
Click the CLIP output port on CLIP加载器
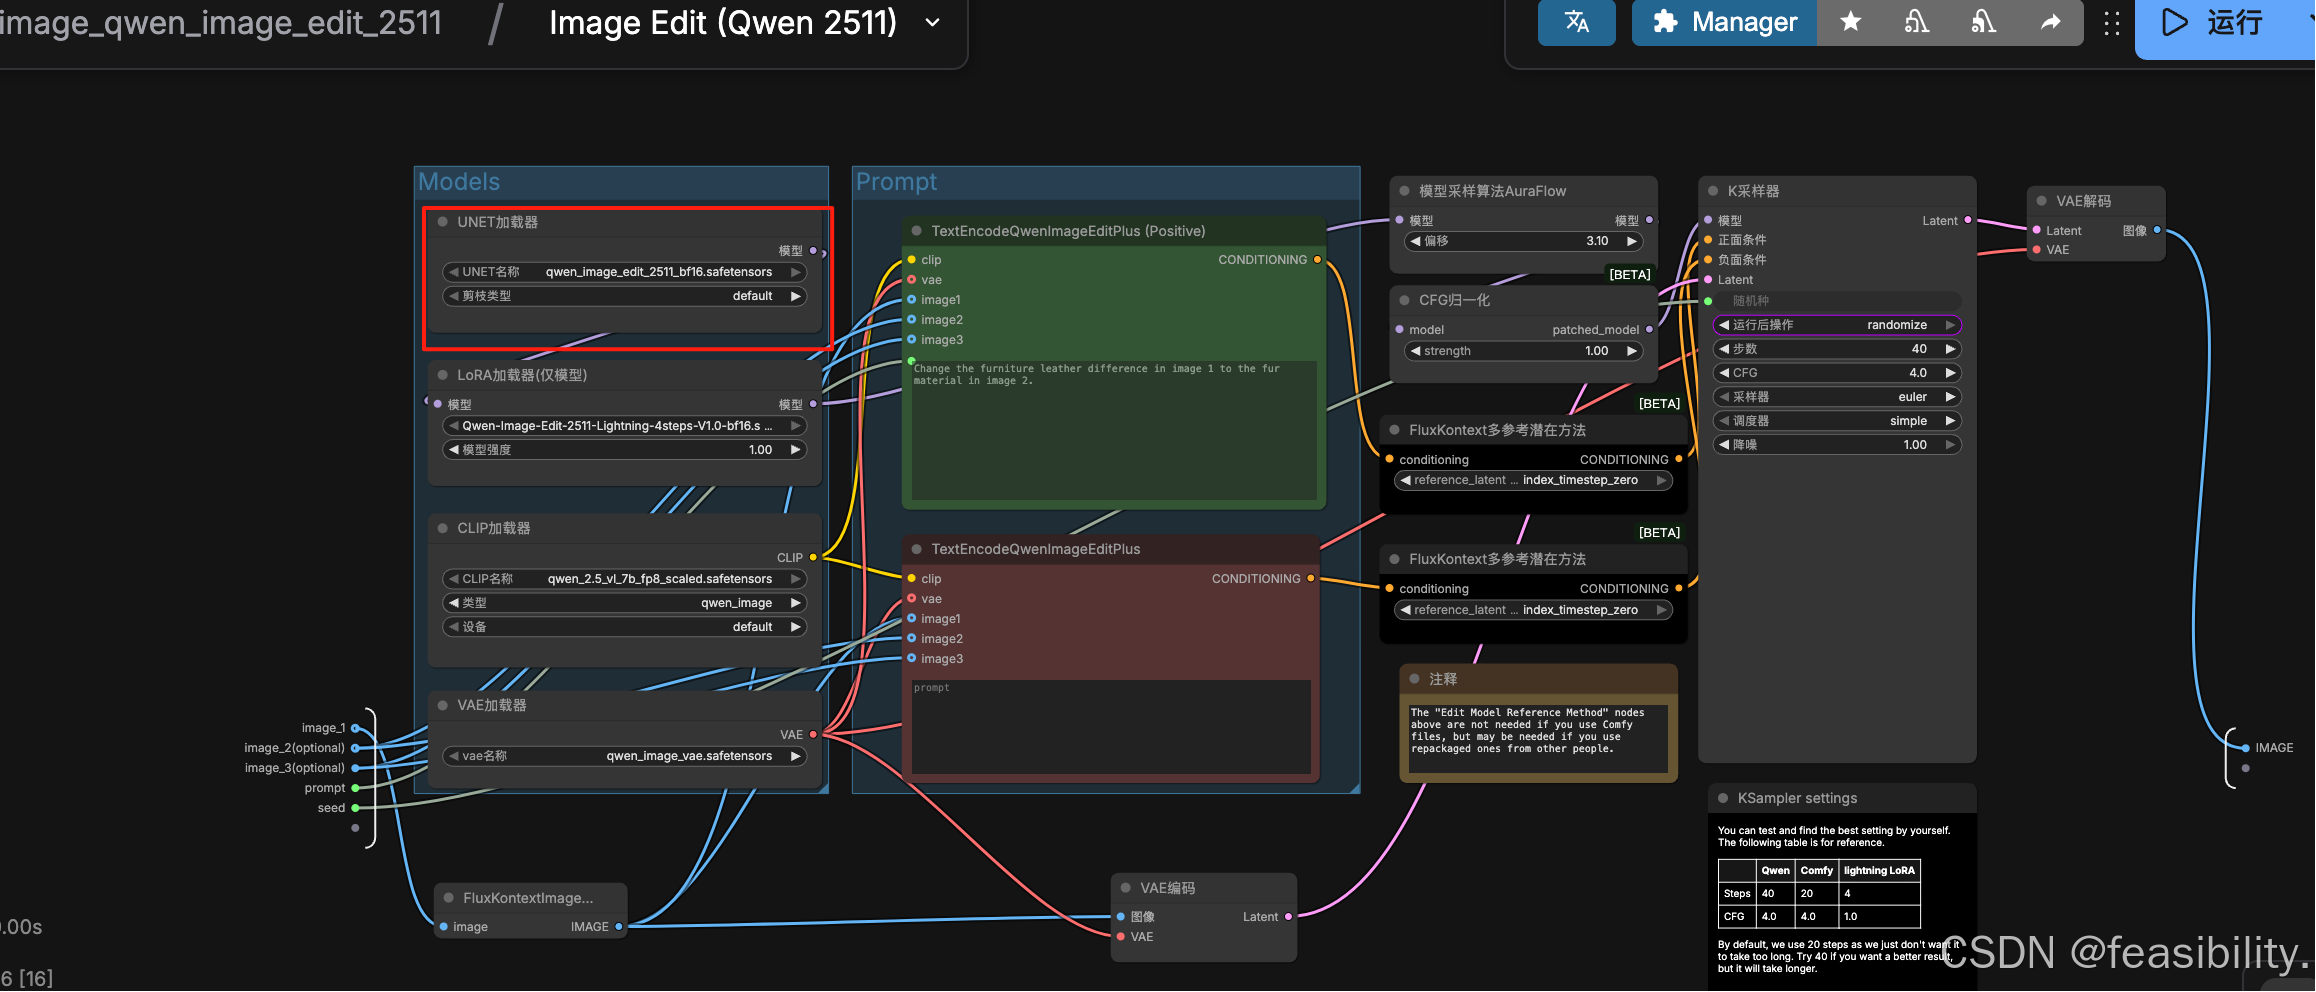click(x=813, y=558)
